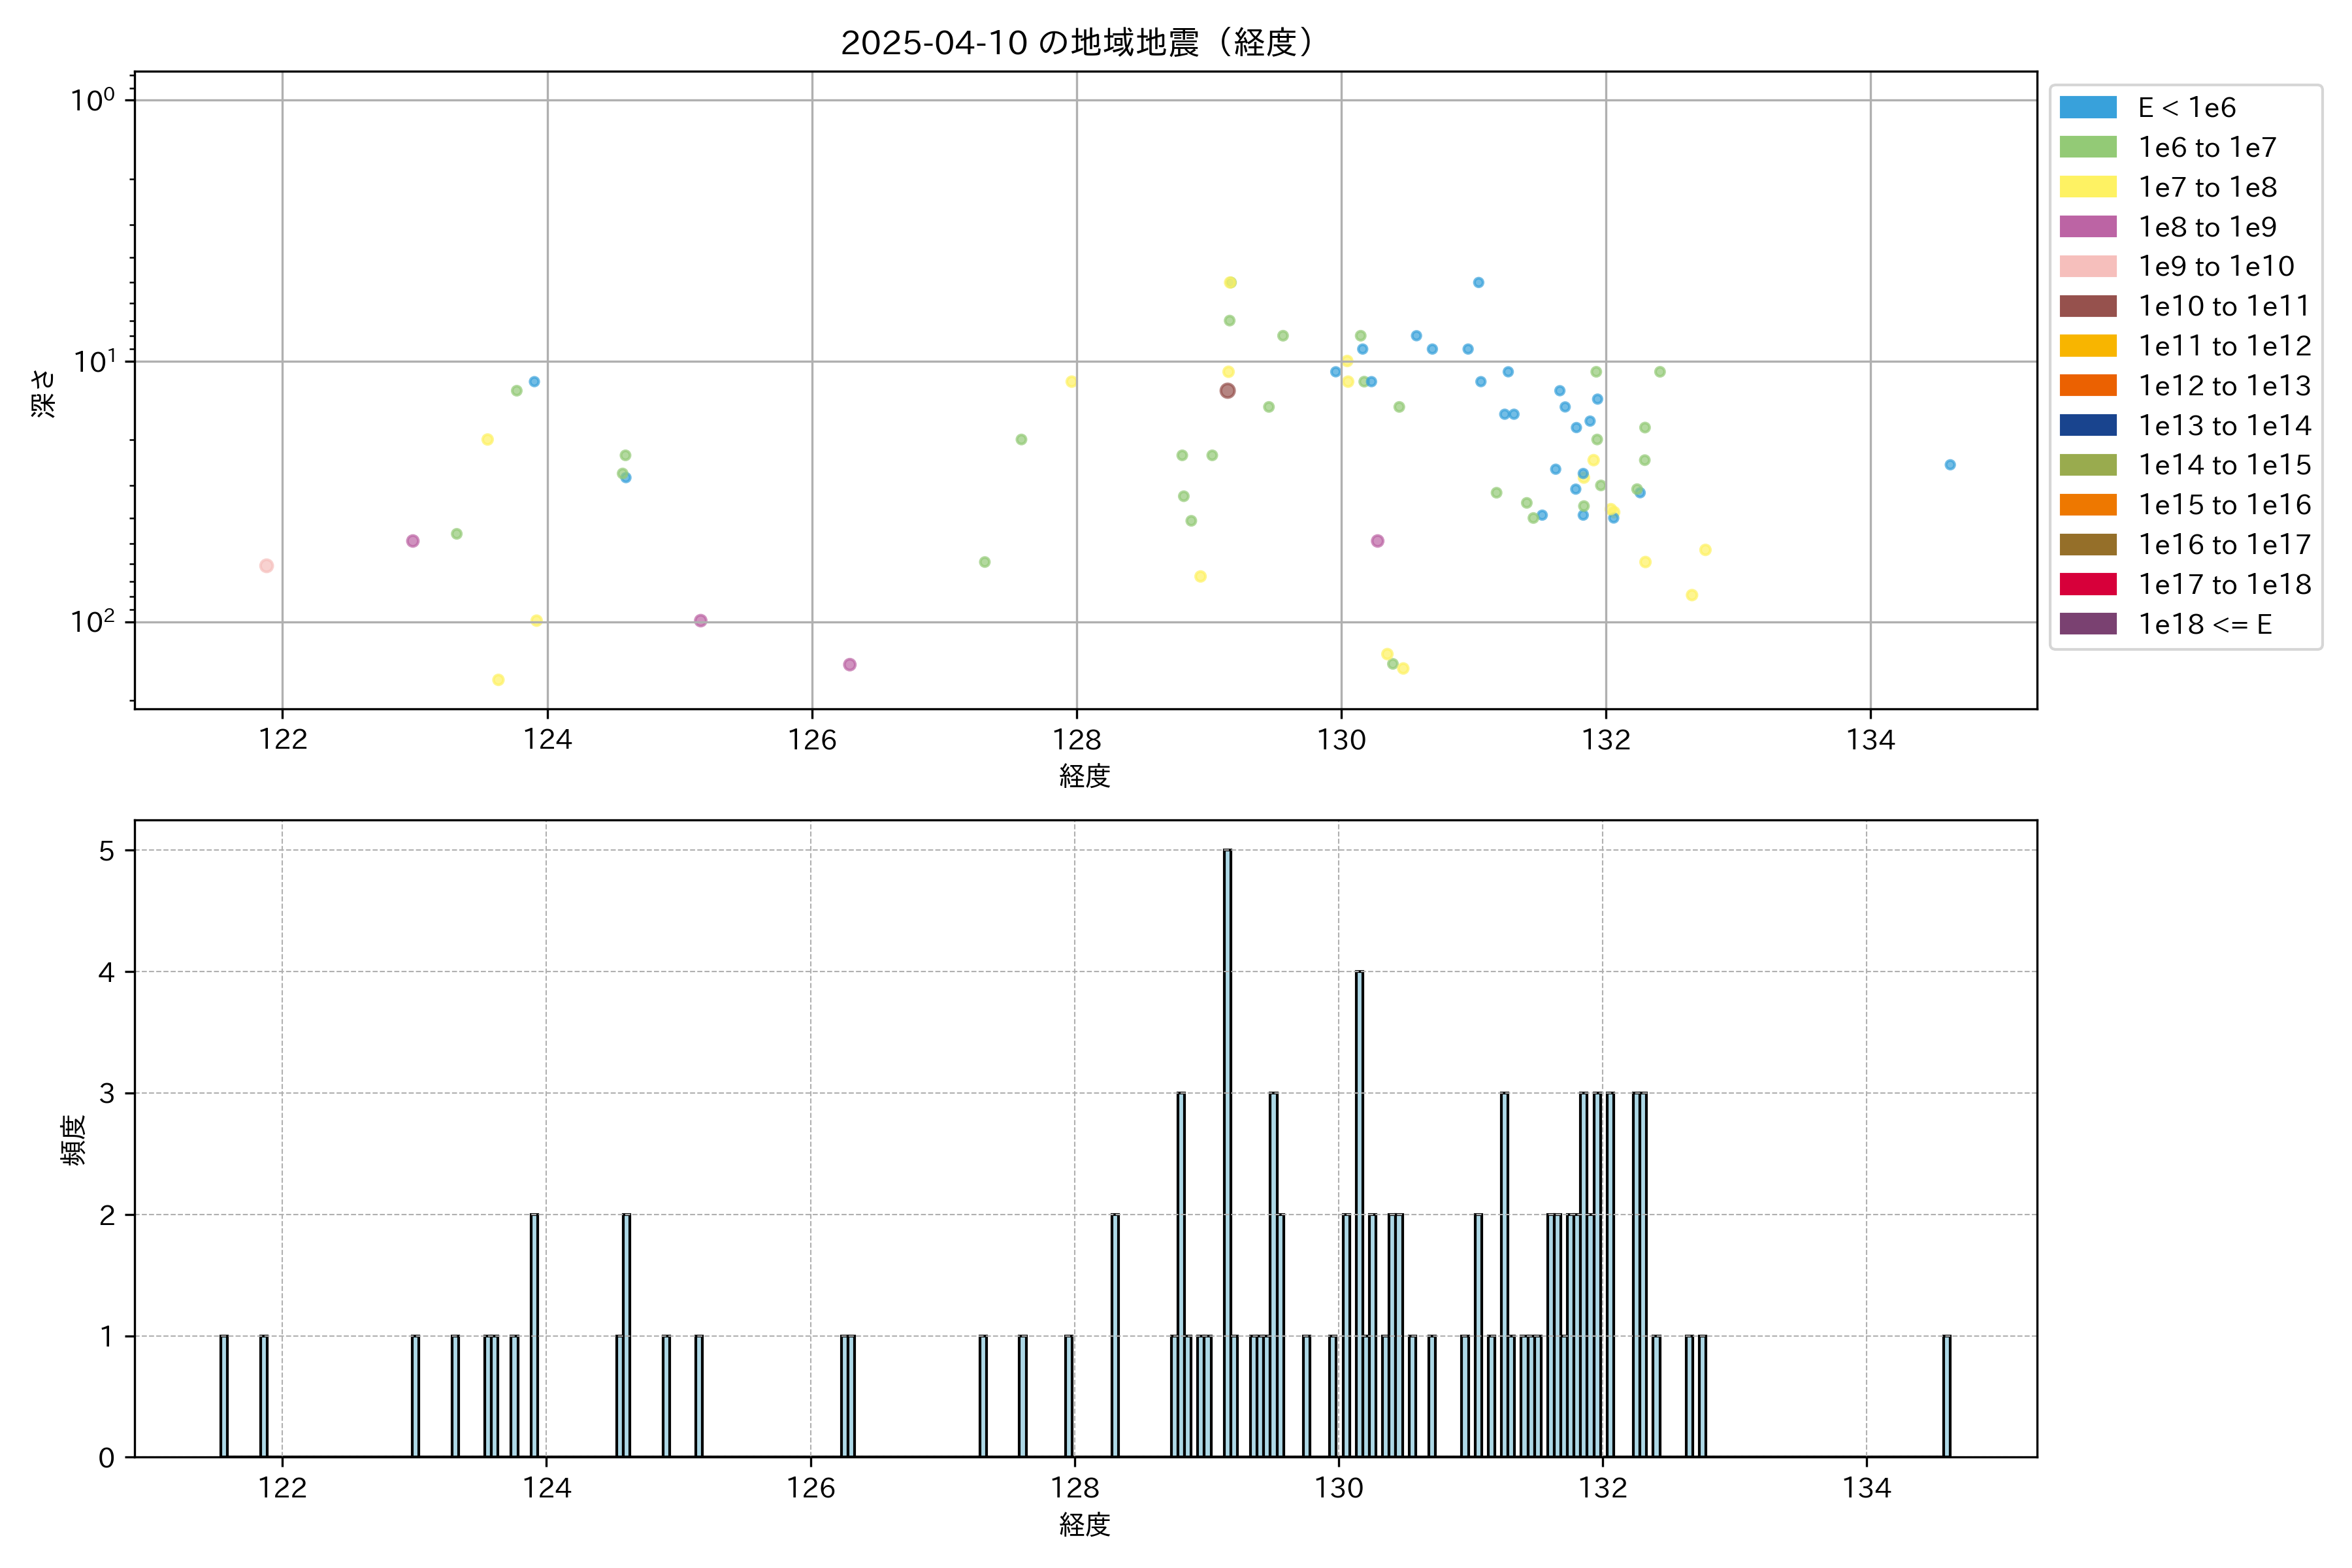Click the pink scatter point near longitude 122
This screenshot has width=2352, height=1568.
point(266,566)
